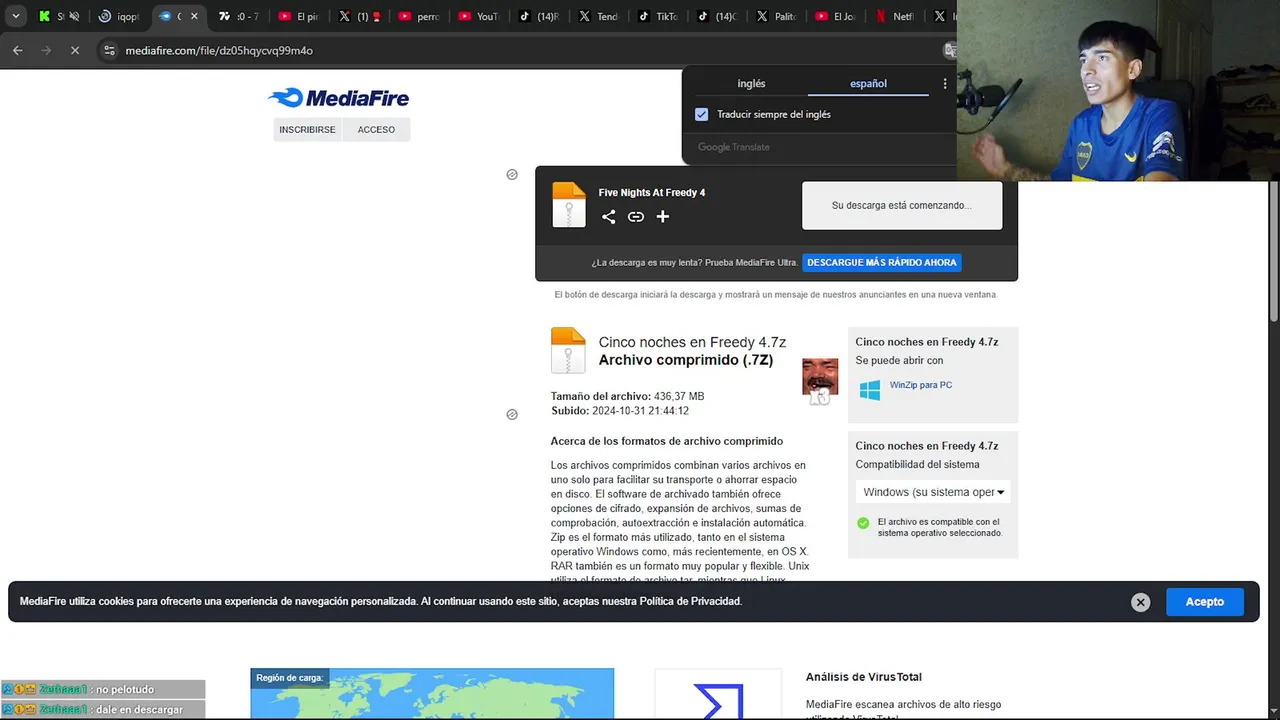Open site information icon in address bar

click(x=109, y=50)
